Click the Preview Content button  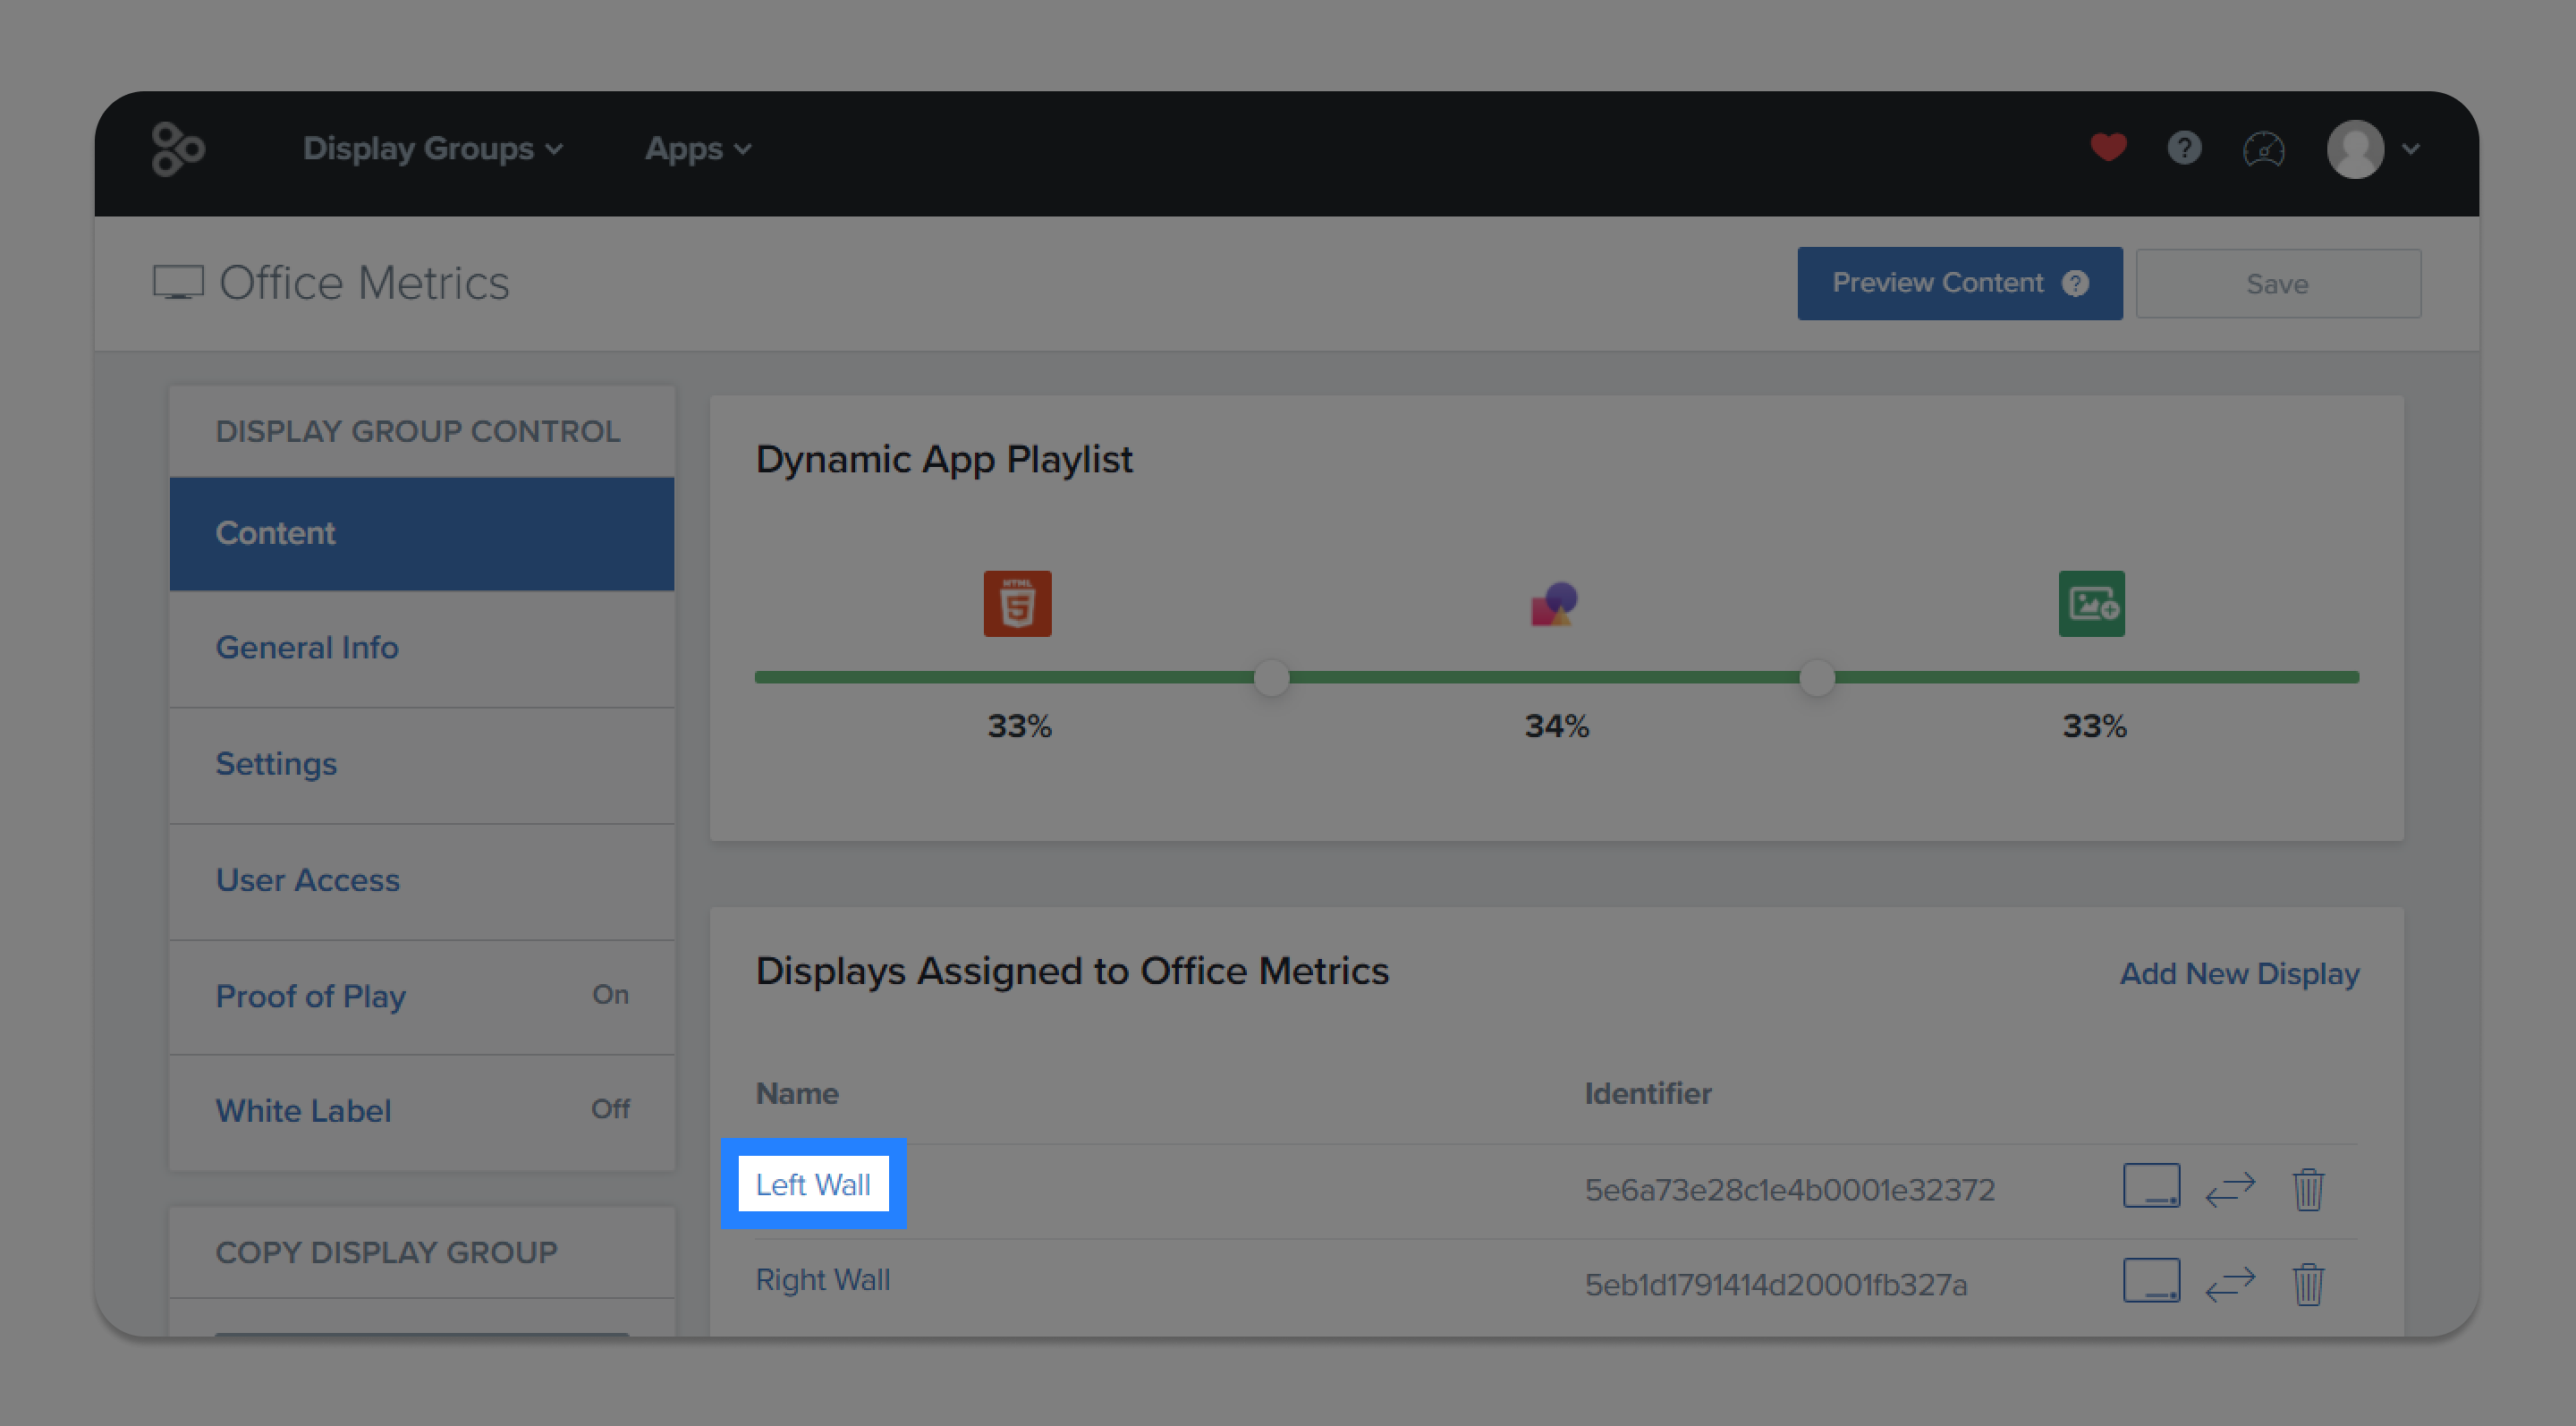[1959, 284]
